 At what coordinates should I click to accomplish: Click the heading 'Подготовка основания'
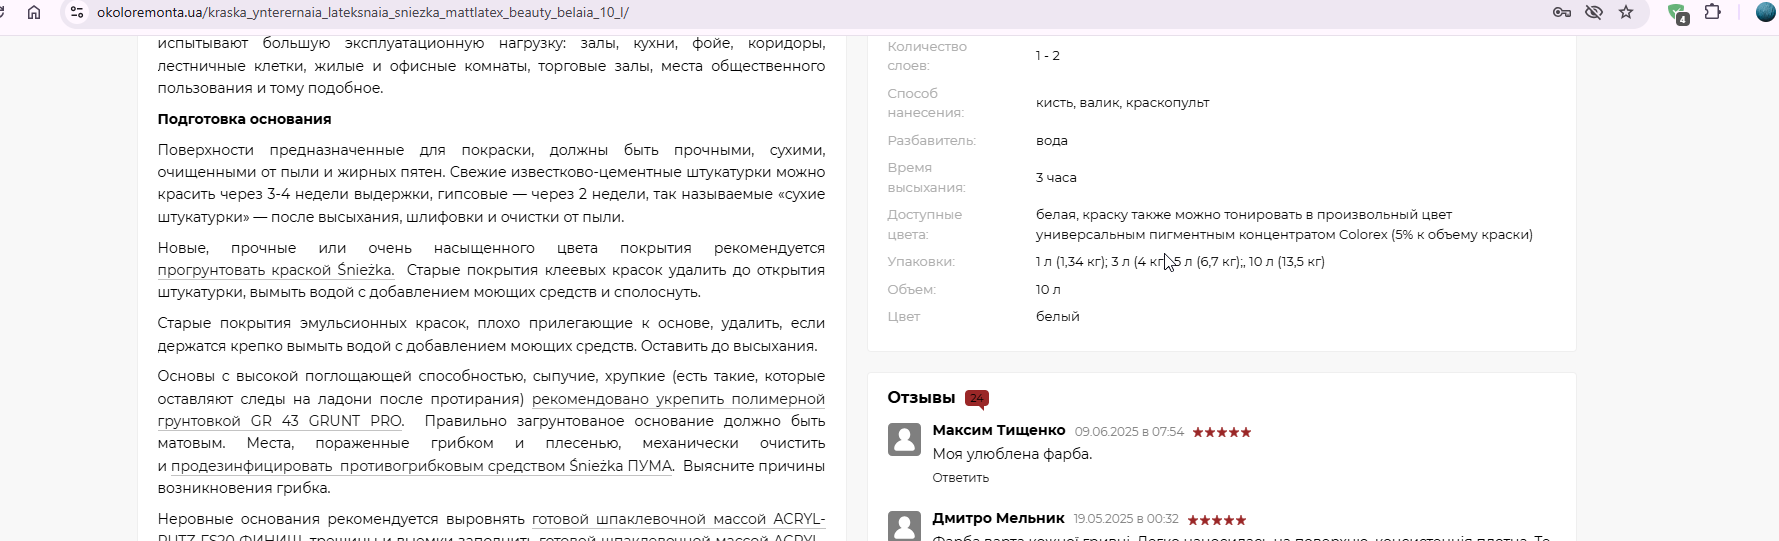244,119
